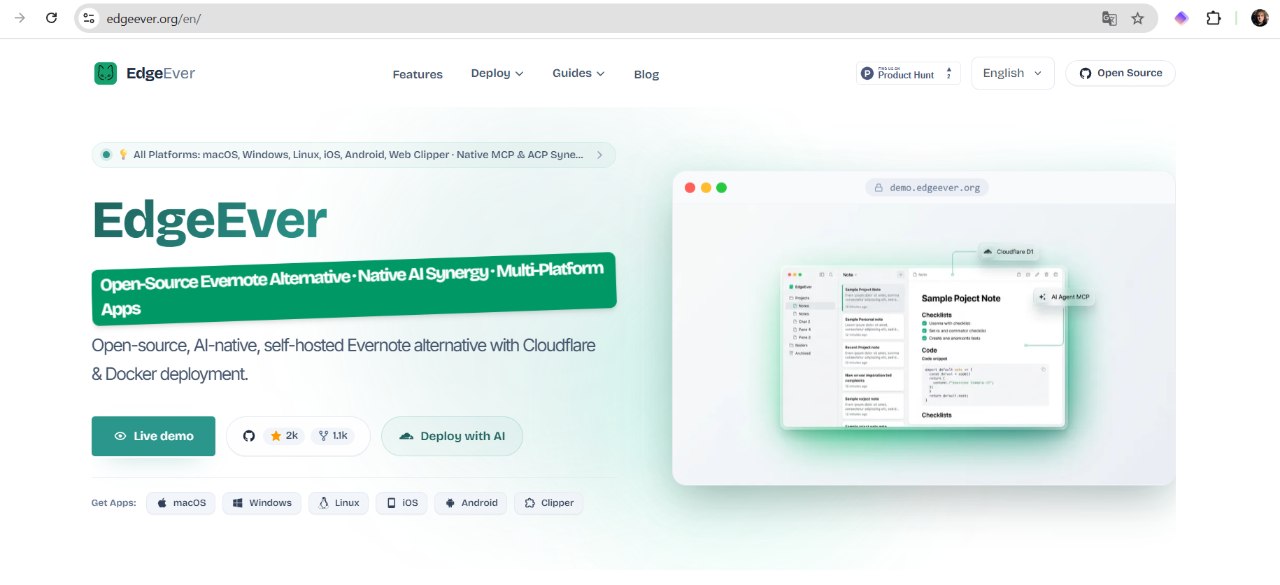Click the Cloudflare D1 label
This screenshot has height=585, width=1280.
pos(1010,251)
